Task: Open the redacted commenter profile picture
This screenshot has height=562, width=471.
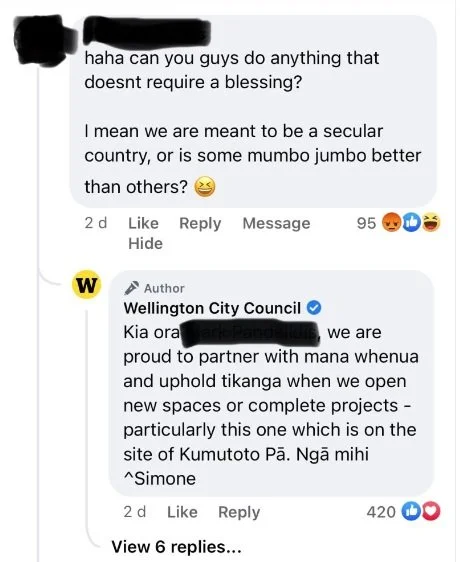Action: click(x=43, y=40)
